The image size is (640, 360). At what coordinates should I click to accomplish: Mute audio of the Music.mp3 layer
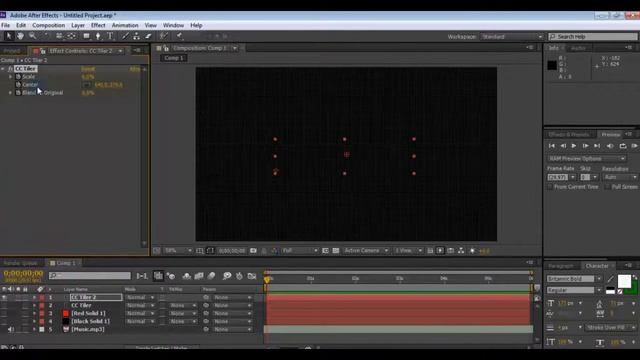(x=11, y=329)
